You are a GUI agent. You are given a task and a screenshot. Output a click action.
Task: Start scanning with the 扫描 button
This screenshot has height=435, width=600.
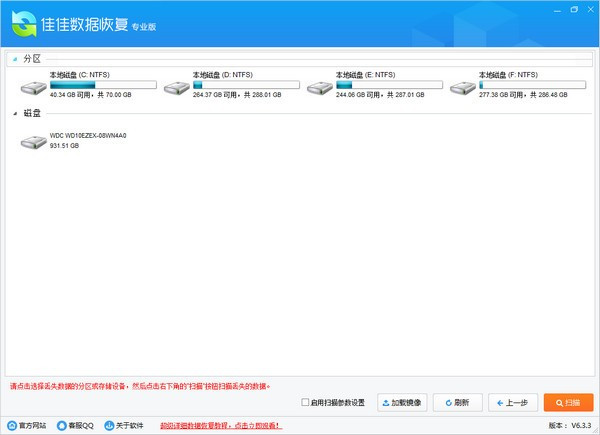point(569,402)
